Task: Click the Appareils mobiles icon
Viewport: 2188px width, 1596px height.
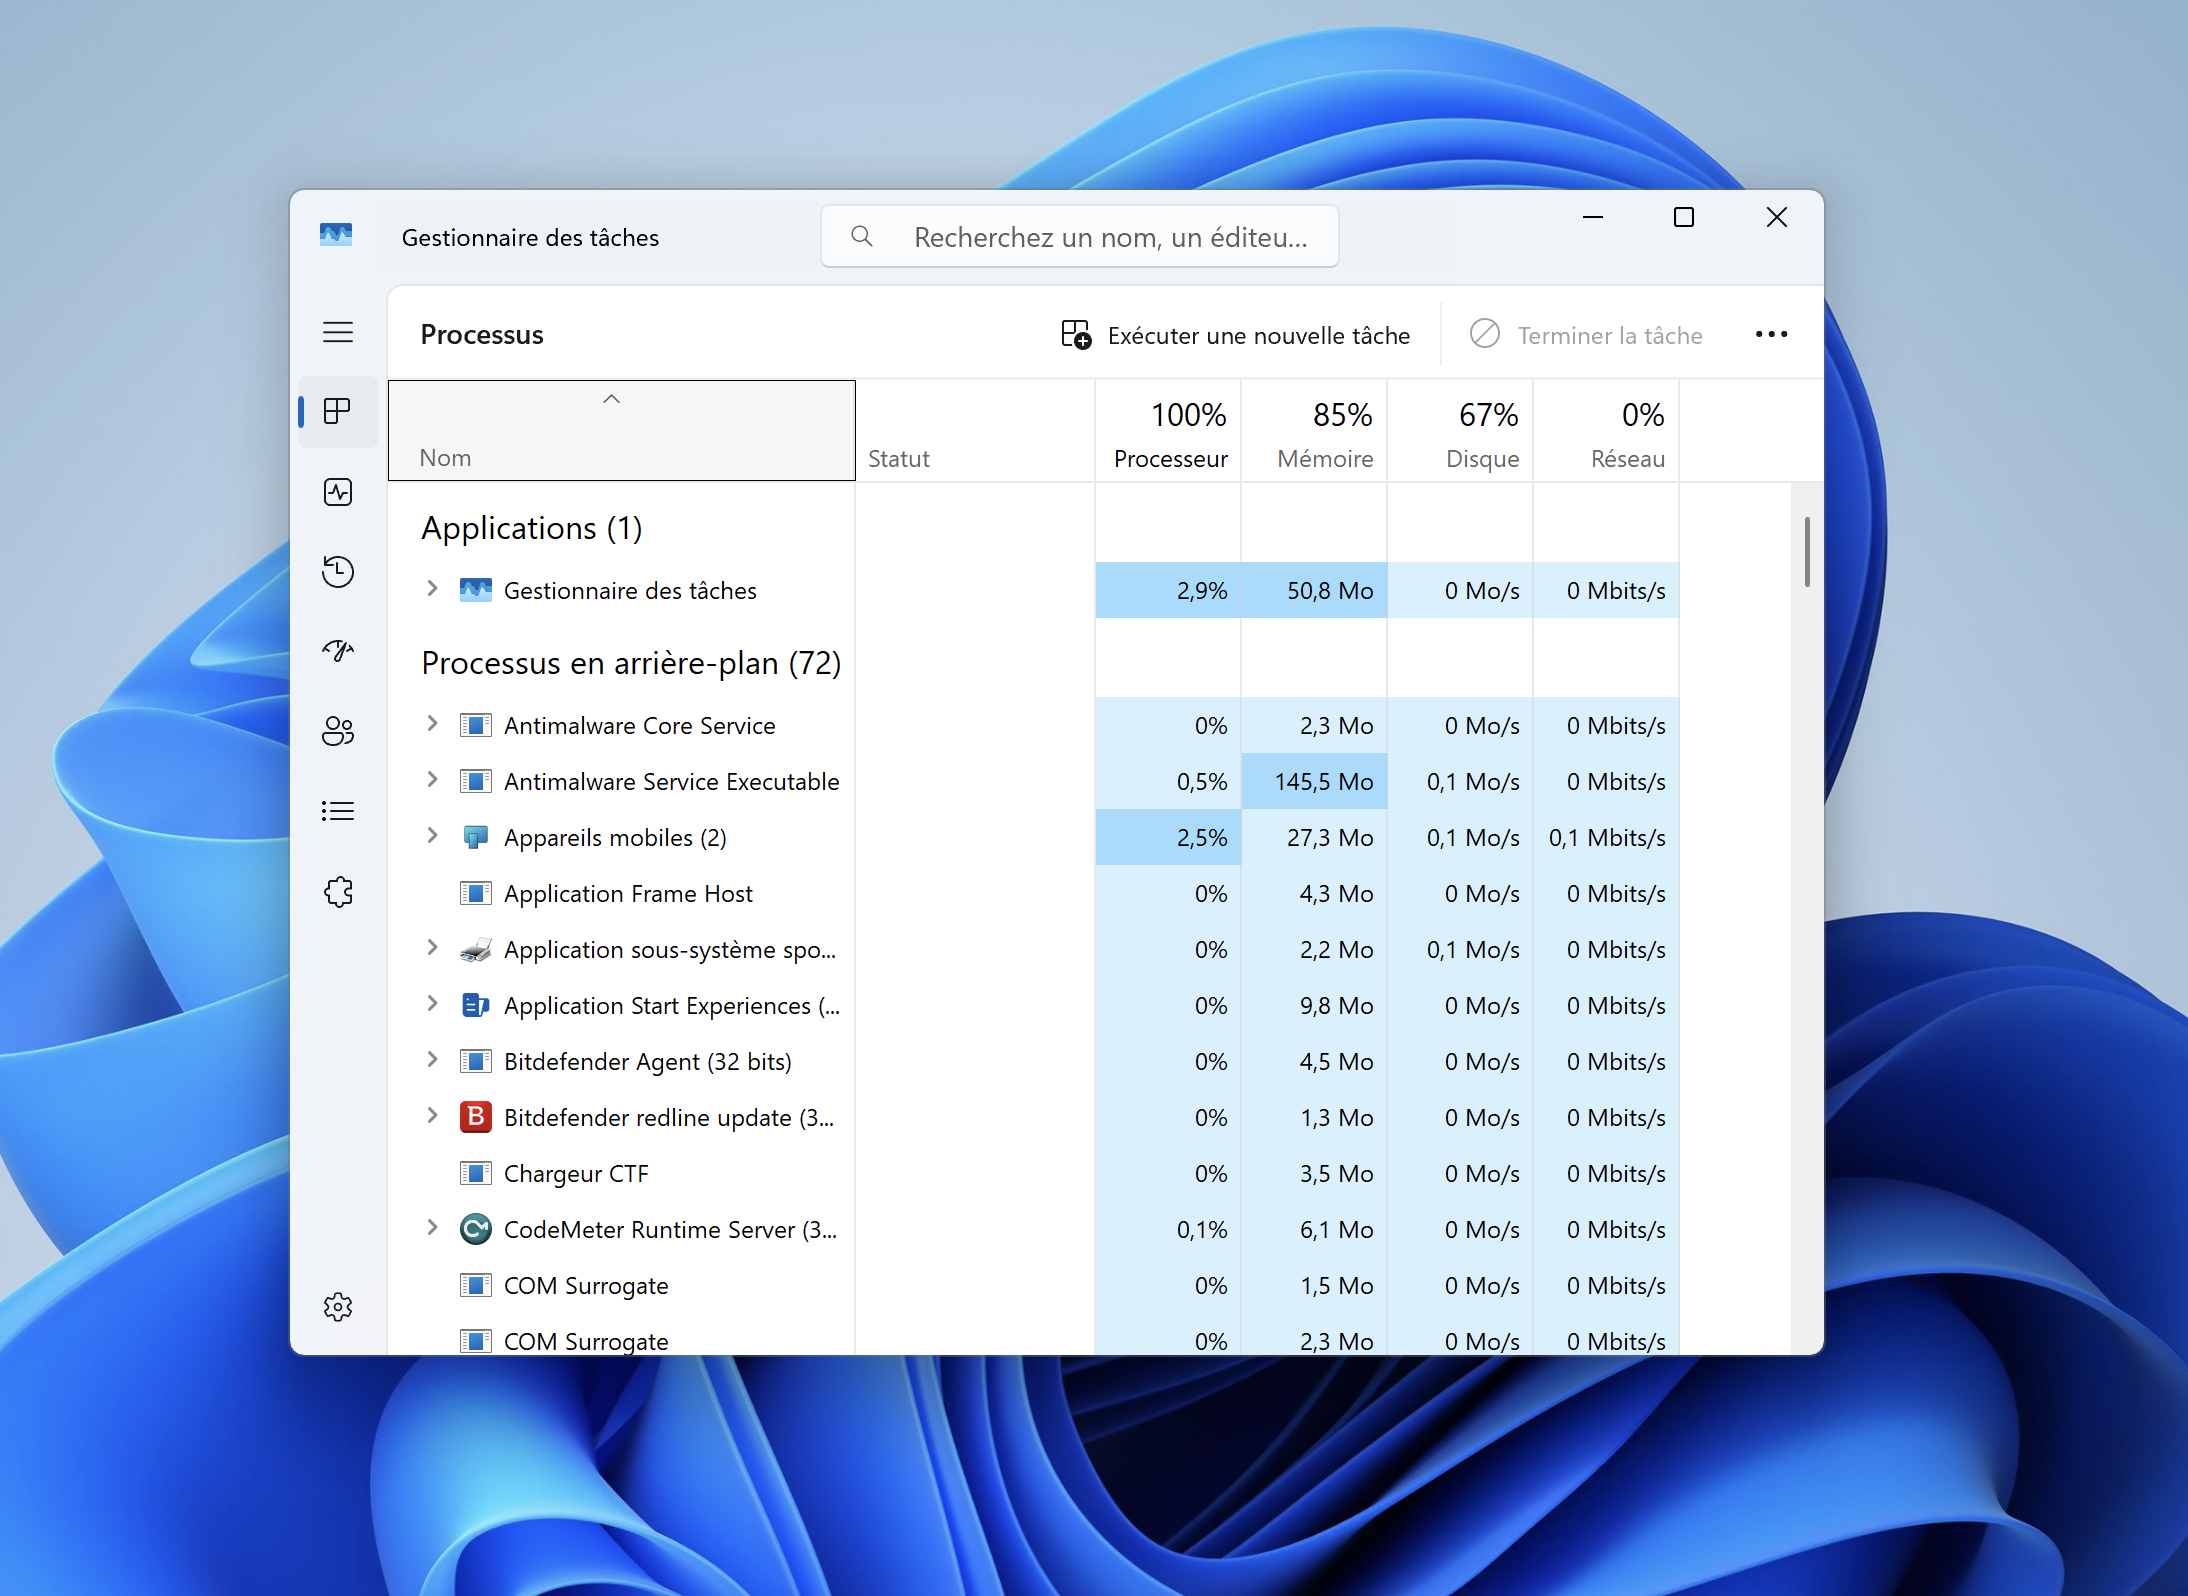Action: tap(476, 837)
